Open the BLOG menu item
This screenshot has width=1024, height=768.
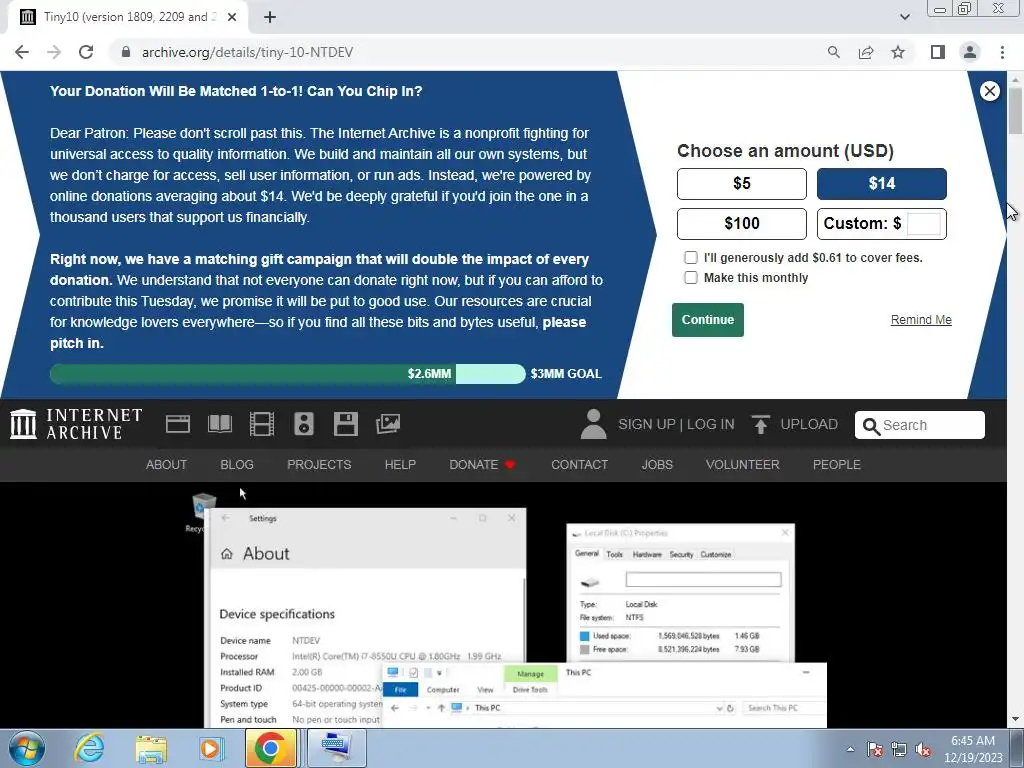tap(237, 464)
